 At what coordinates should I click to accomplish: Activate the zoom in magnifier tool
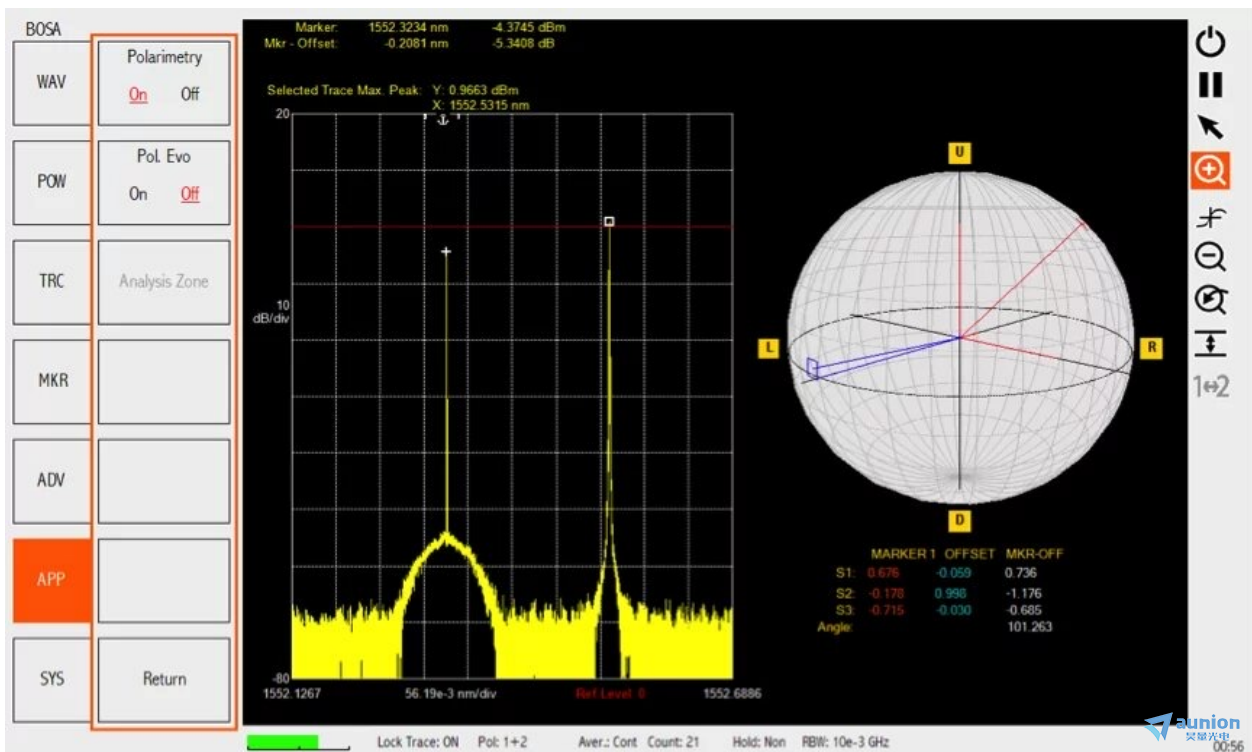[1210, 171]
